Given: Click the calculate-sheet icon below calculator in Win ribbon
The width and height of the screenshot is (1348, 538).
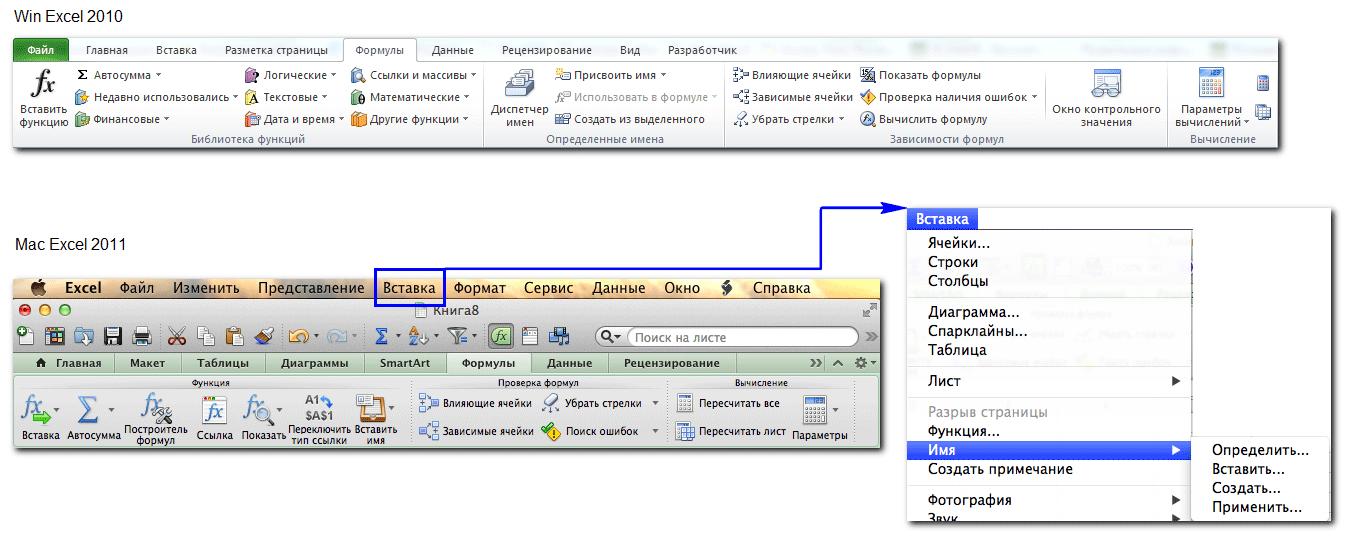Looking at the screenshot, I should tap(1263, 112).
